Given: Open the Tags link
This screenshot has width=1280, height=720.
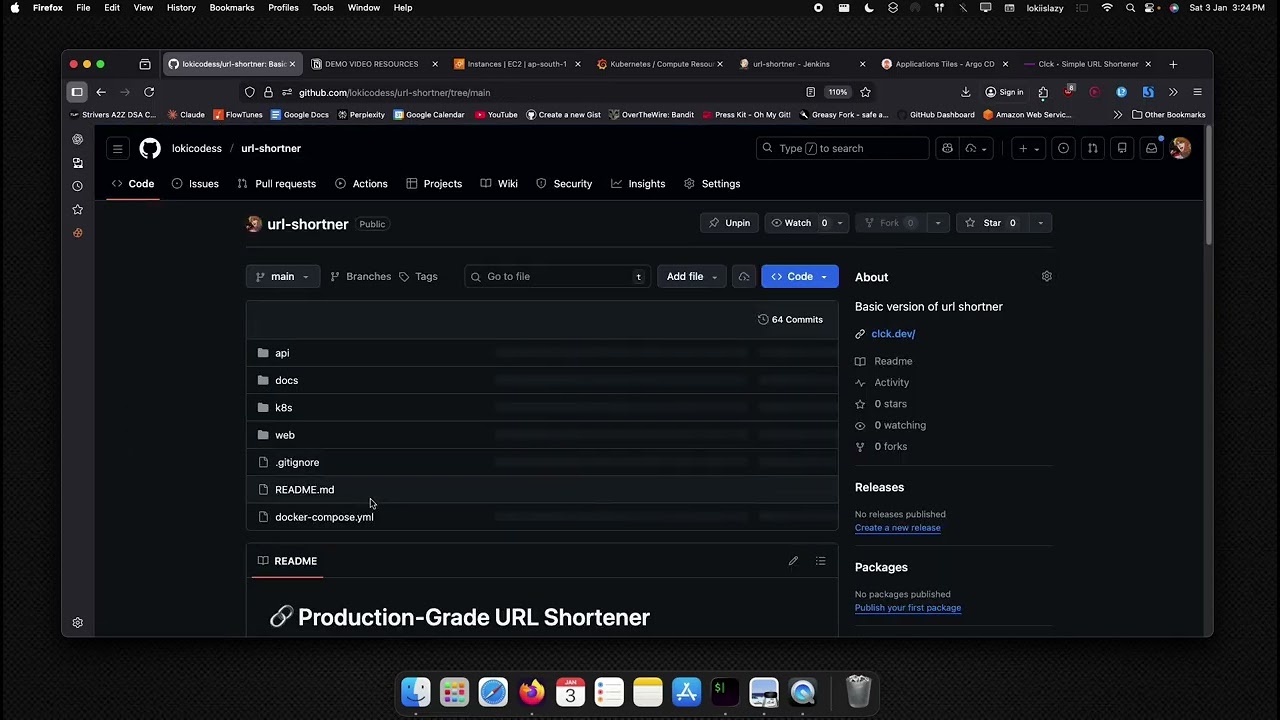Looking at the screenshot, I should pyautogui.click(x=418, y=277).
